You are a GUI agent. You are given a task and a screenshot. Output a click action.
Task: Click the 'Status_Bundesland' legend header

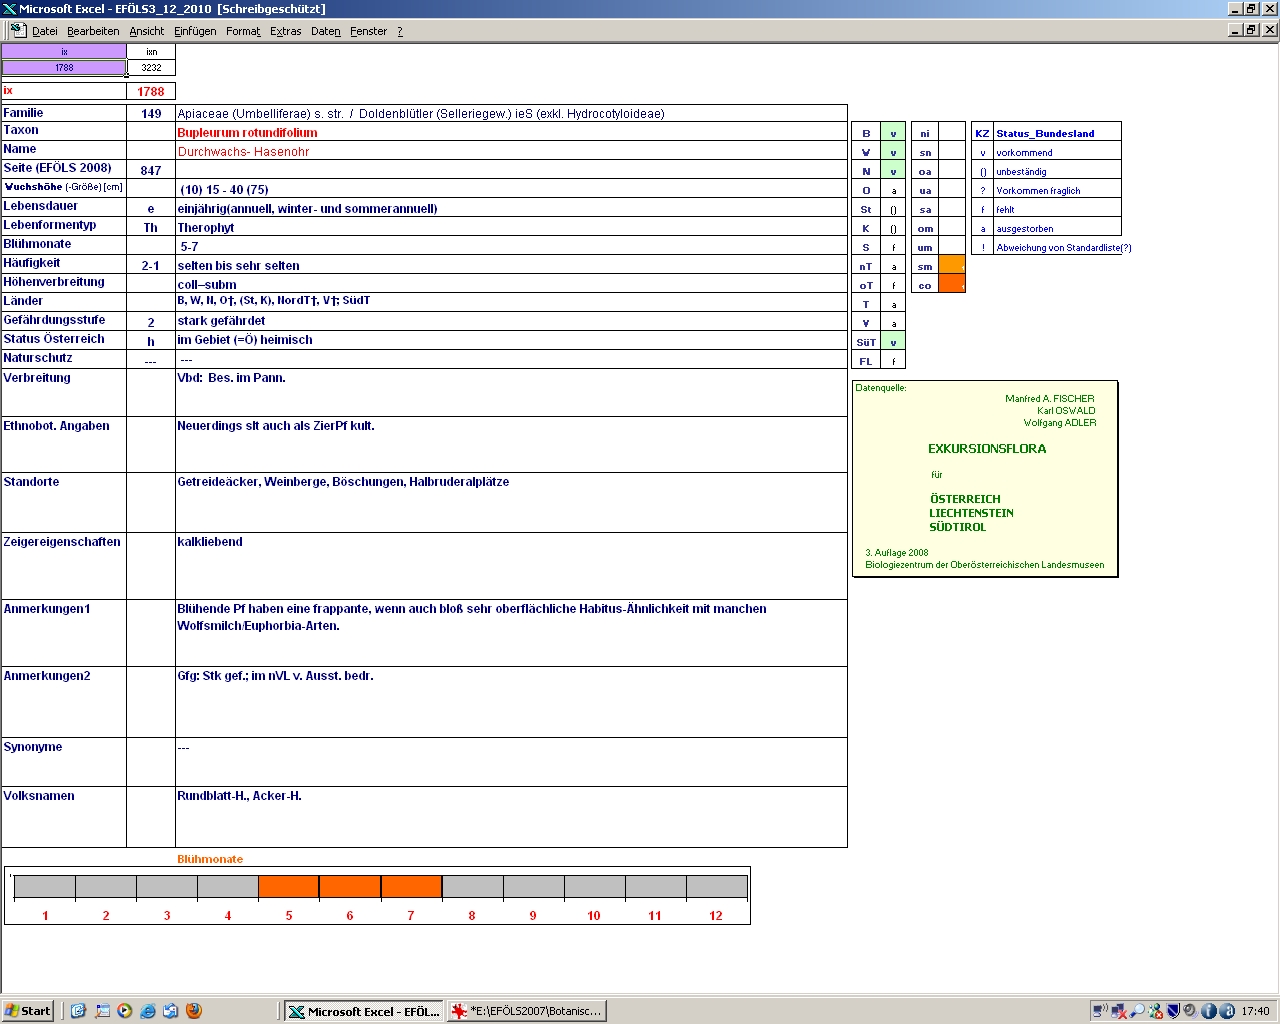click(1045, 133)
